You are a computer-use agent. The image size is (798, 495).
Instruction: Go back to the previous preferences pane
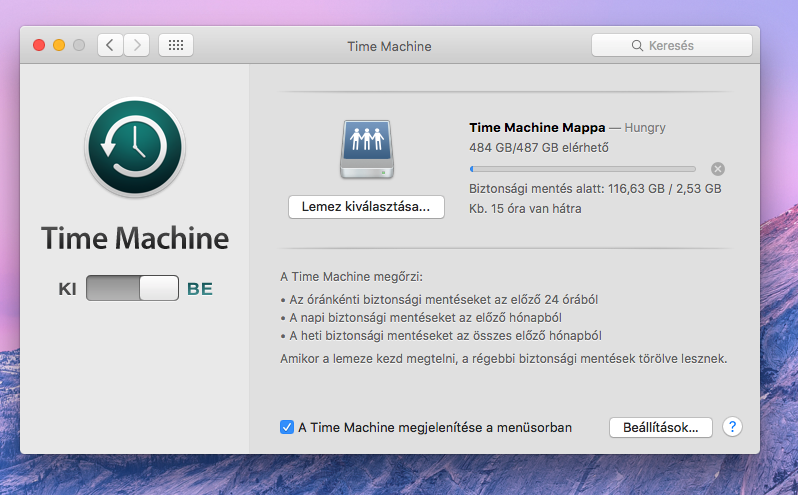click(109, 45)
